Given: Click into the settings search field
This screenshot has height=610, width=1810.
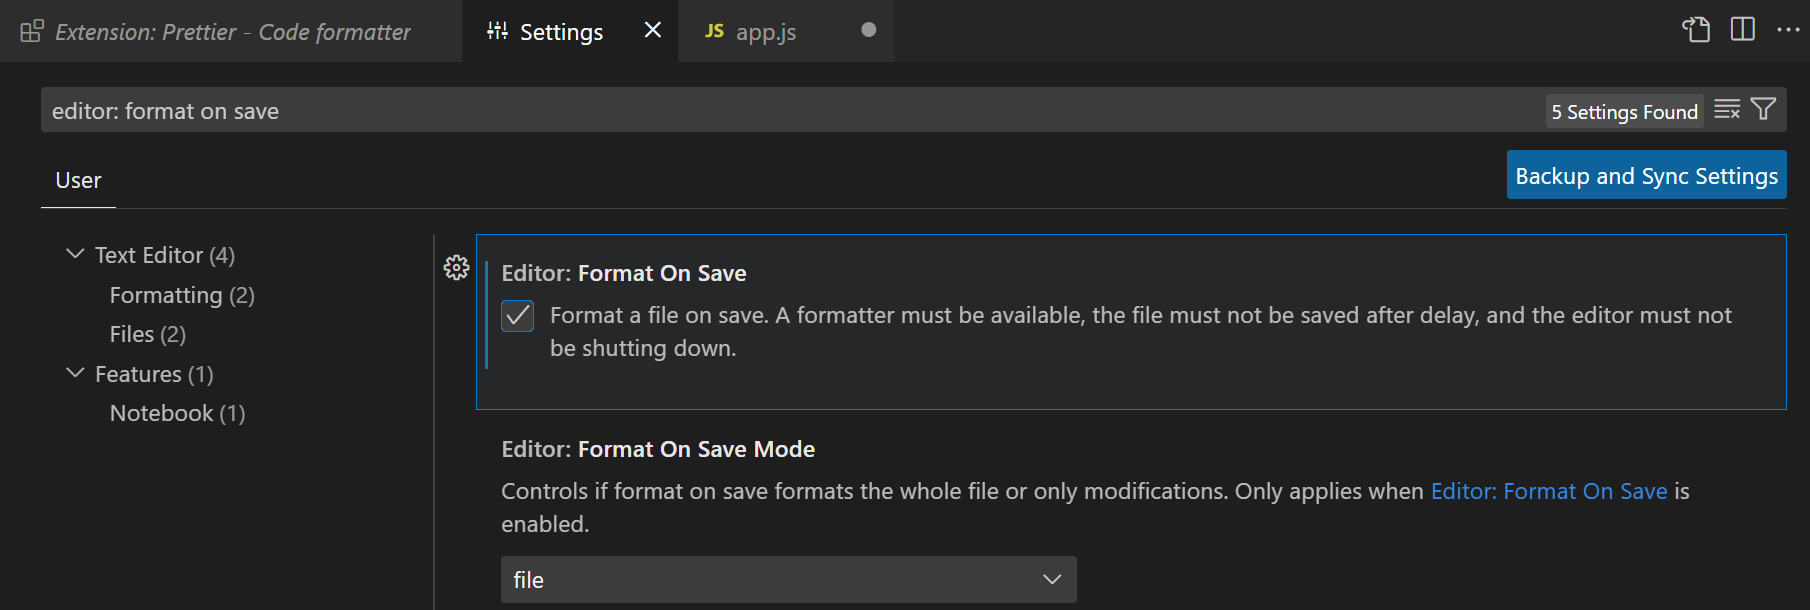Looking at the screenshot, I should pos(780,111).
